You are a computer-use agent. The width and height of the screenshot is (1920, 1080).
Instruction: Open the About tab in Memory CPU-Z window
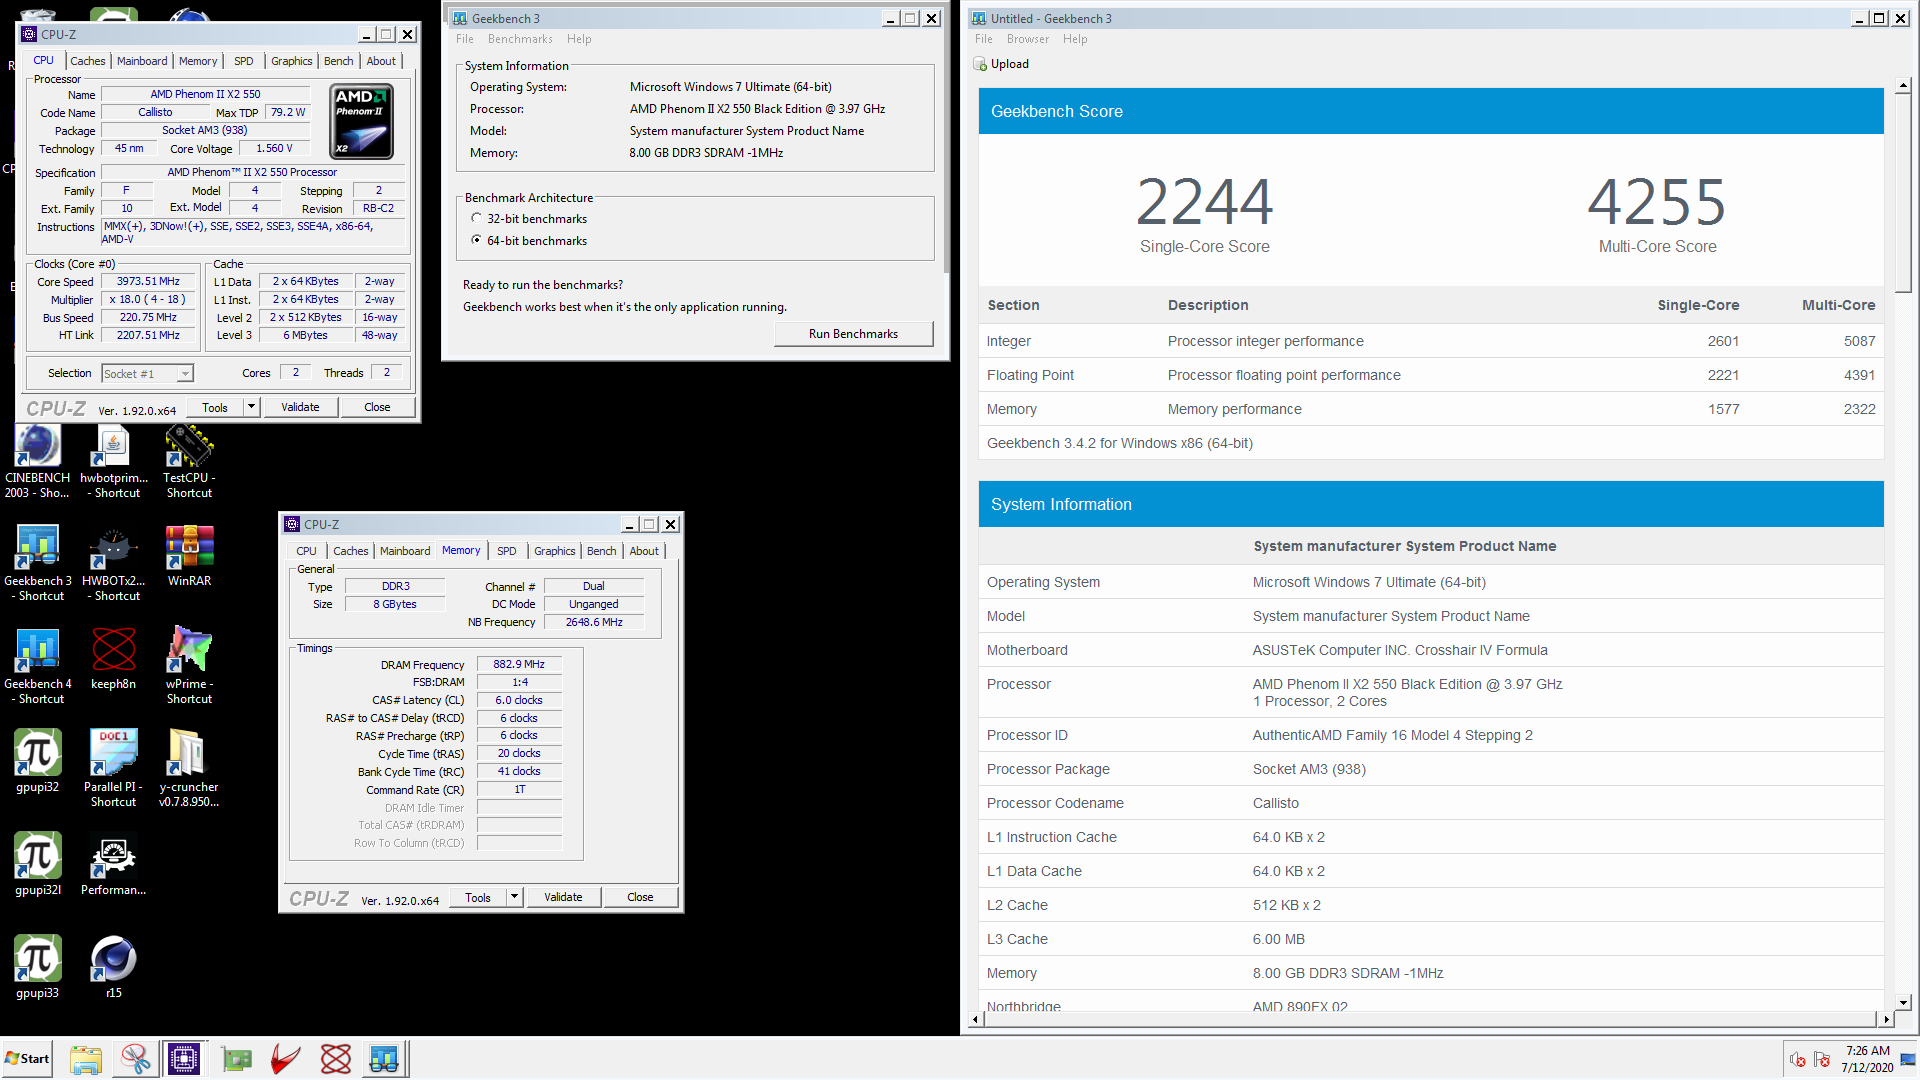tap(644, 551)
